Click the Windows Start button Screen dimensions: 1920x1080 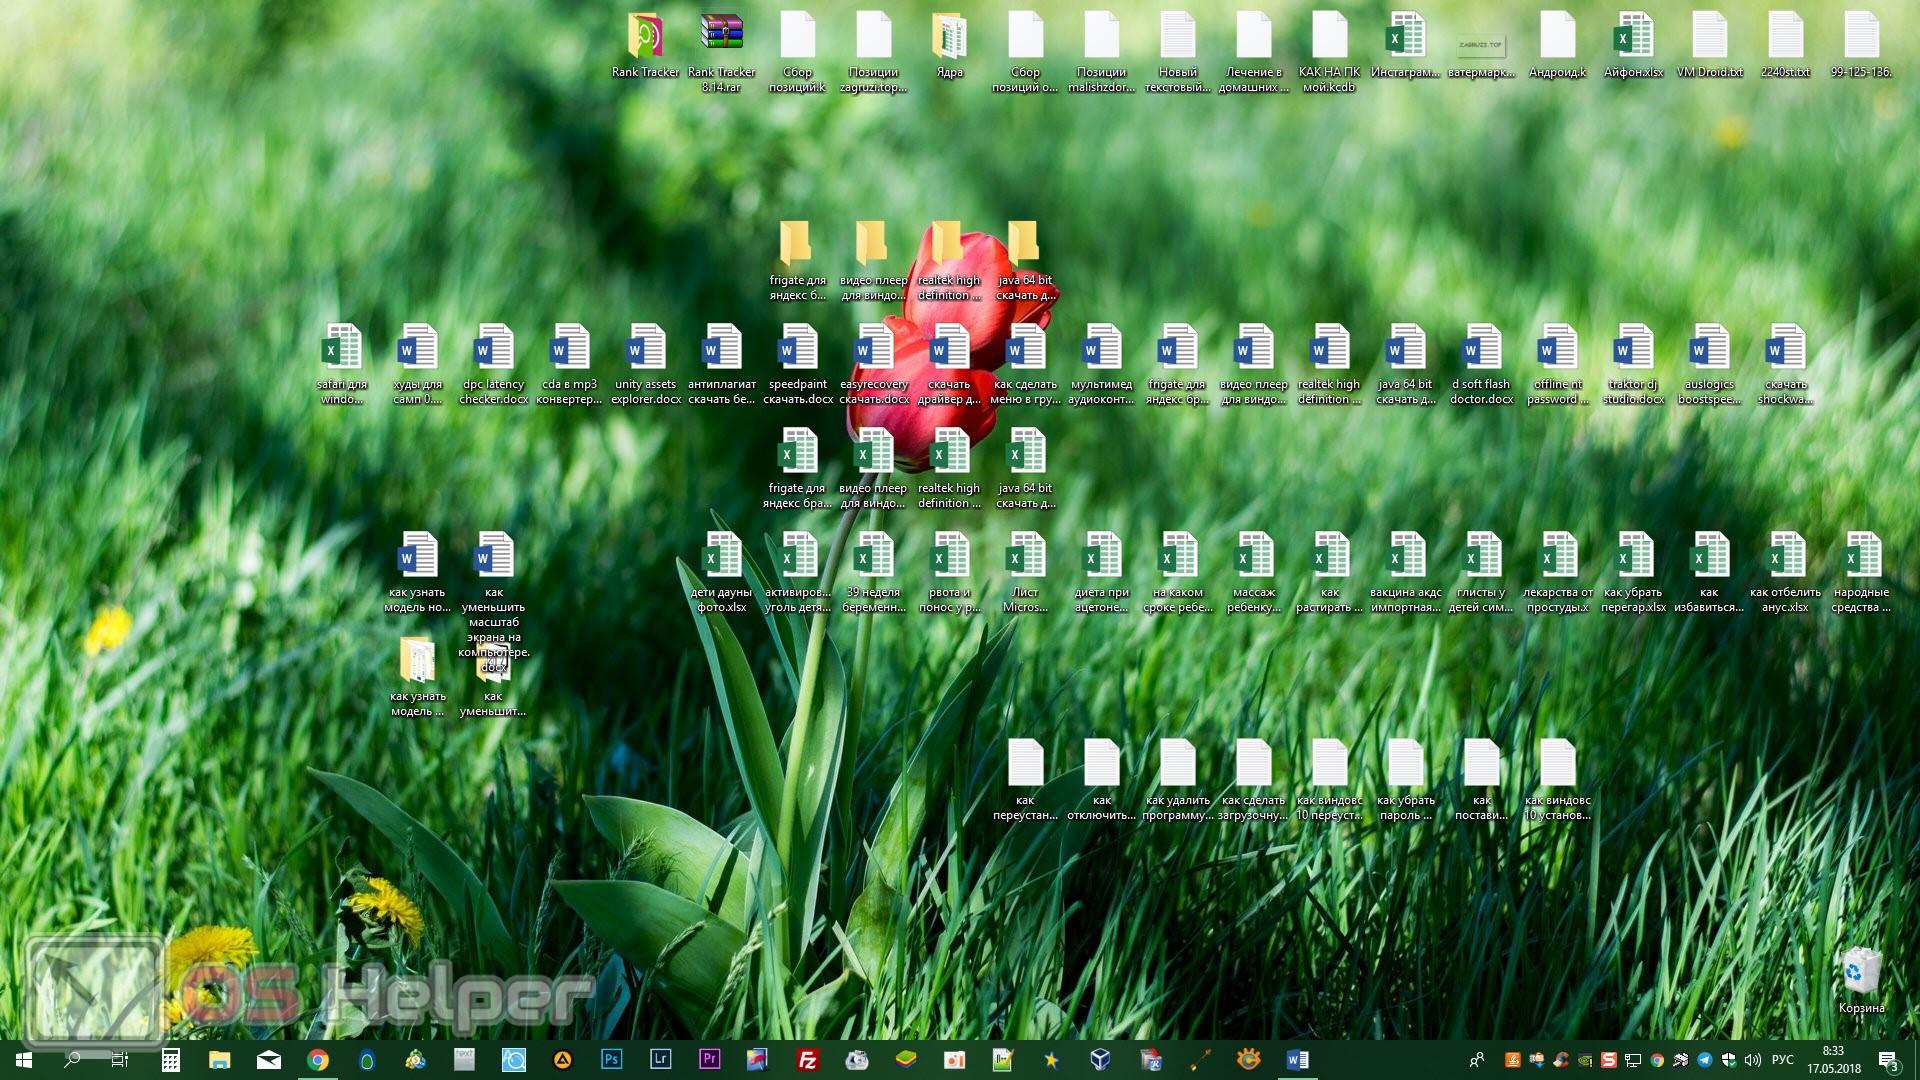(x=24, y=1060)
